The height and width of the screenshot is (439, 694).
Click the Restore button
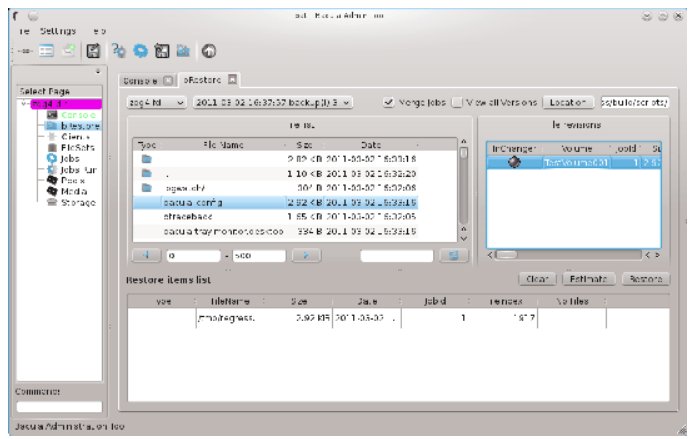click(x=645, y=280)
